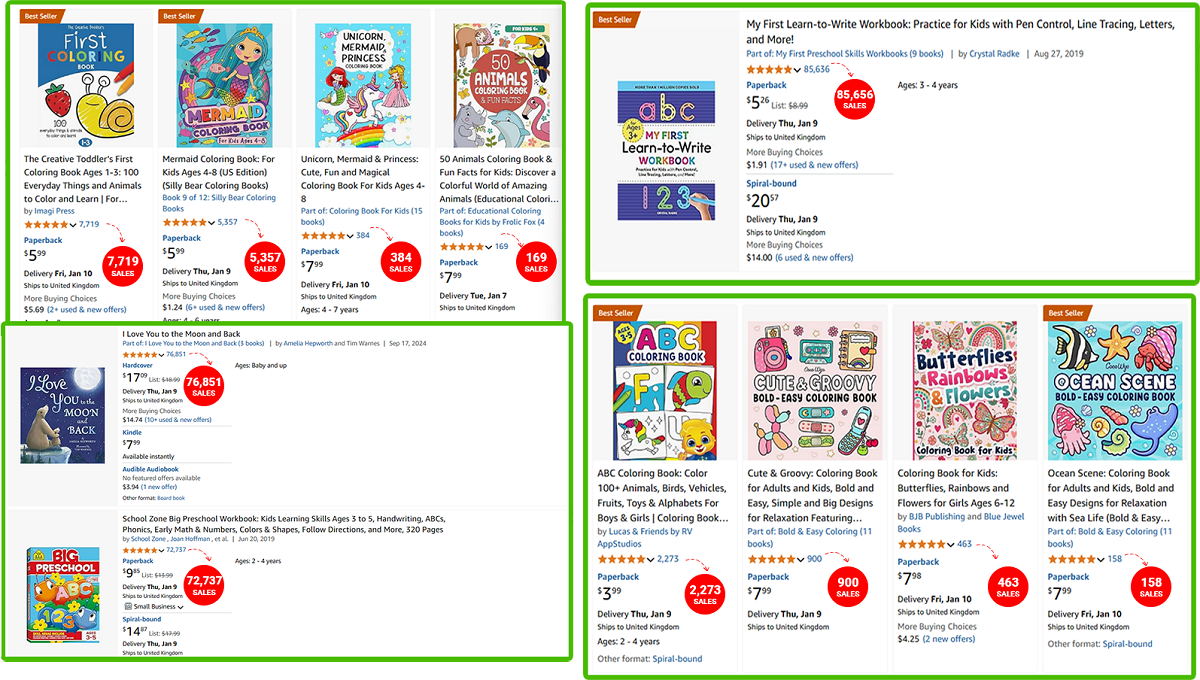Image resolution: width=1200 pixels, height=680 pixels.
Task: Click the red 900 sales circle
Action: [848, 589]
